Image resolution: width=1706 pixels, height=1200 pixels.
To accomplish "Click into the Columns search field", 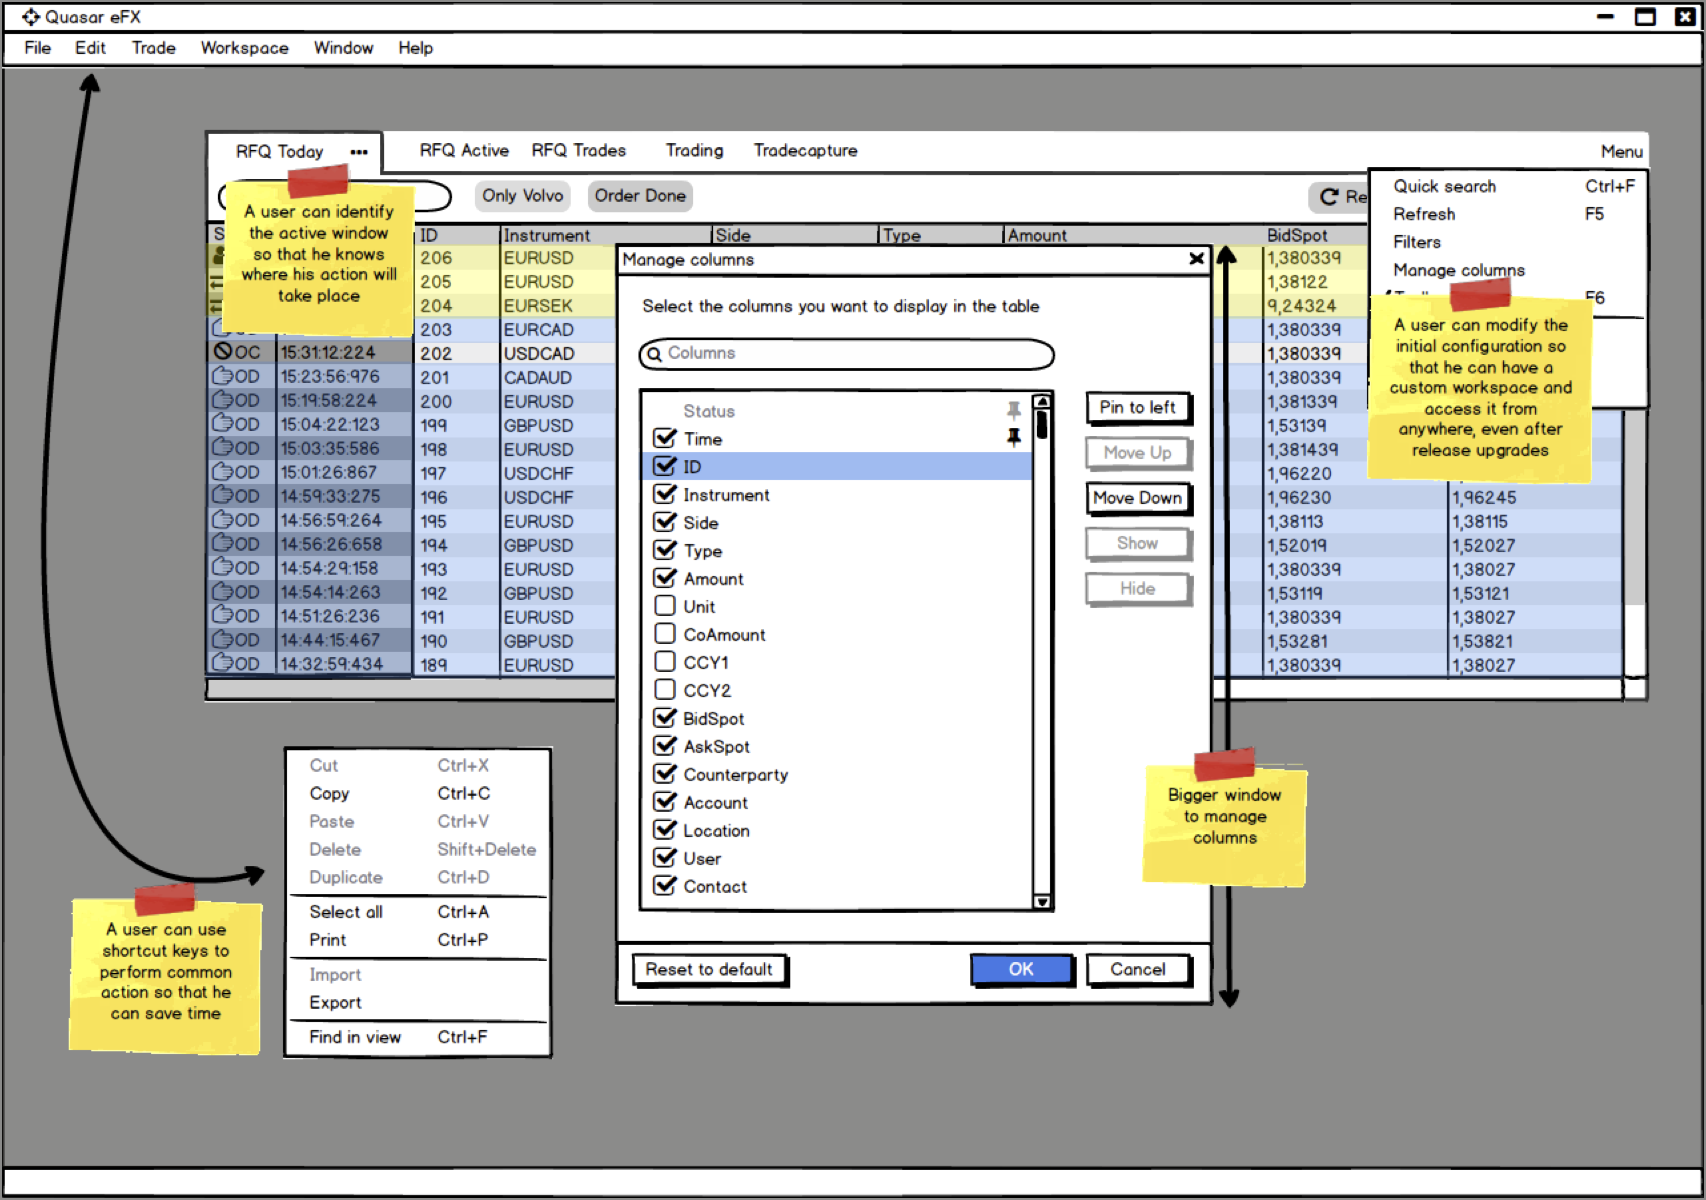I will (846, 354).
